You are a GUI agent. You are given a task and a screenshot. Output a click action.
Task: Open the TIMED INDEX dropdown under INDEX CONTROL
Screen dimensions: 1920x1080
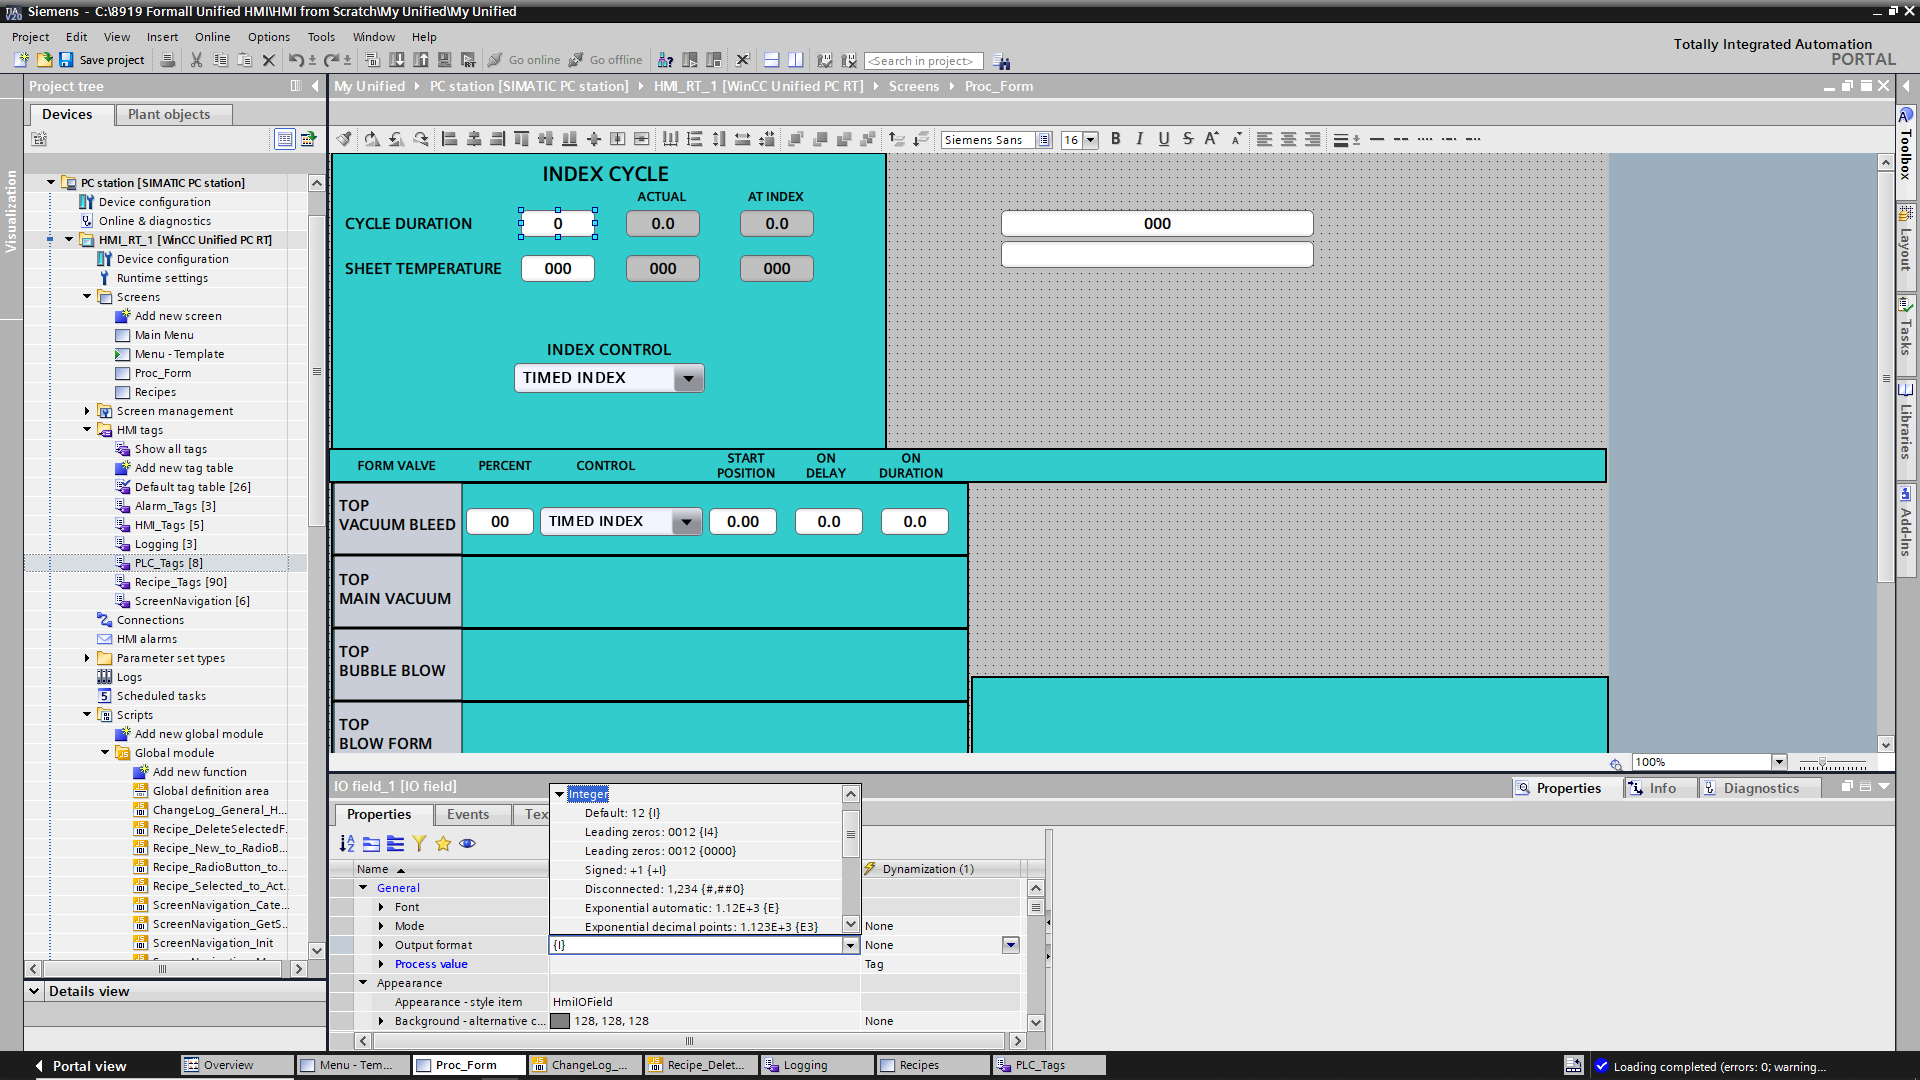(687, 378)
